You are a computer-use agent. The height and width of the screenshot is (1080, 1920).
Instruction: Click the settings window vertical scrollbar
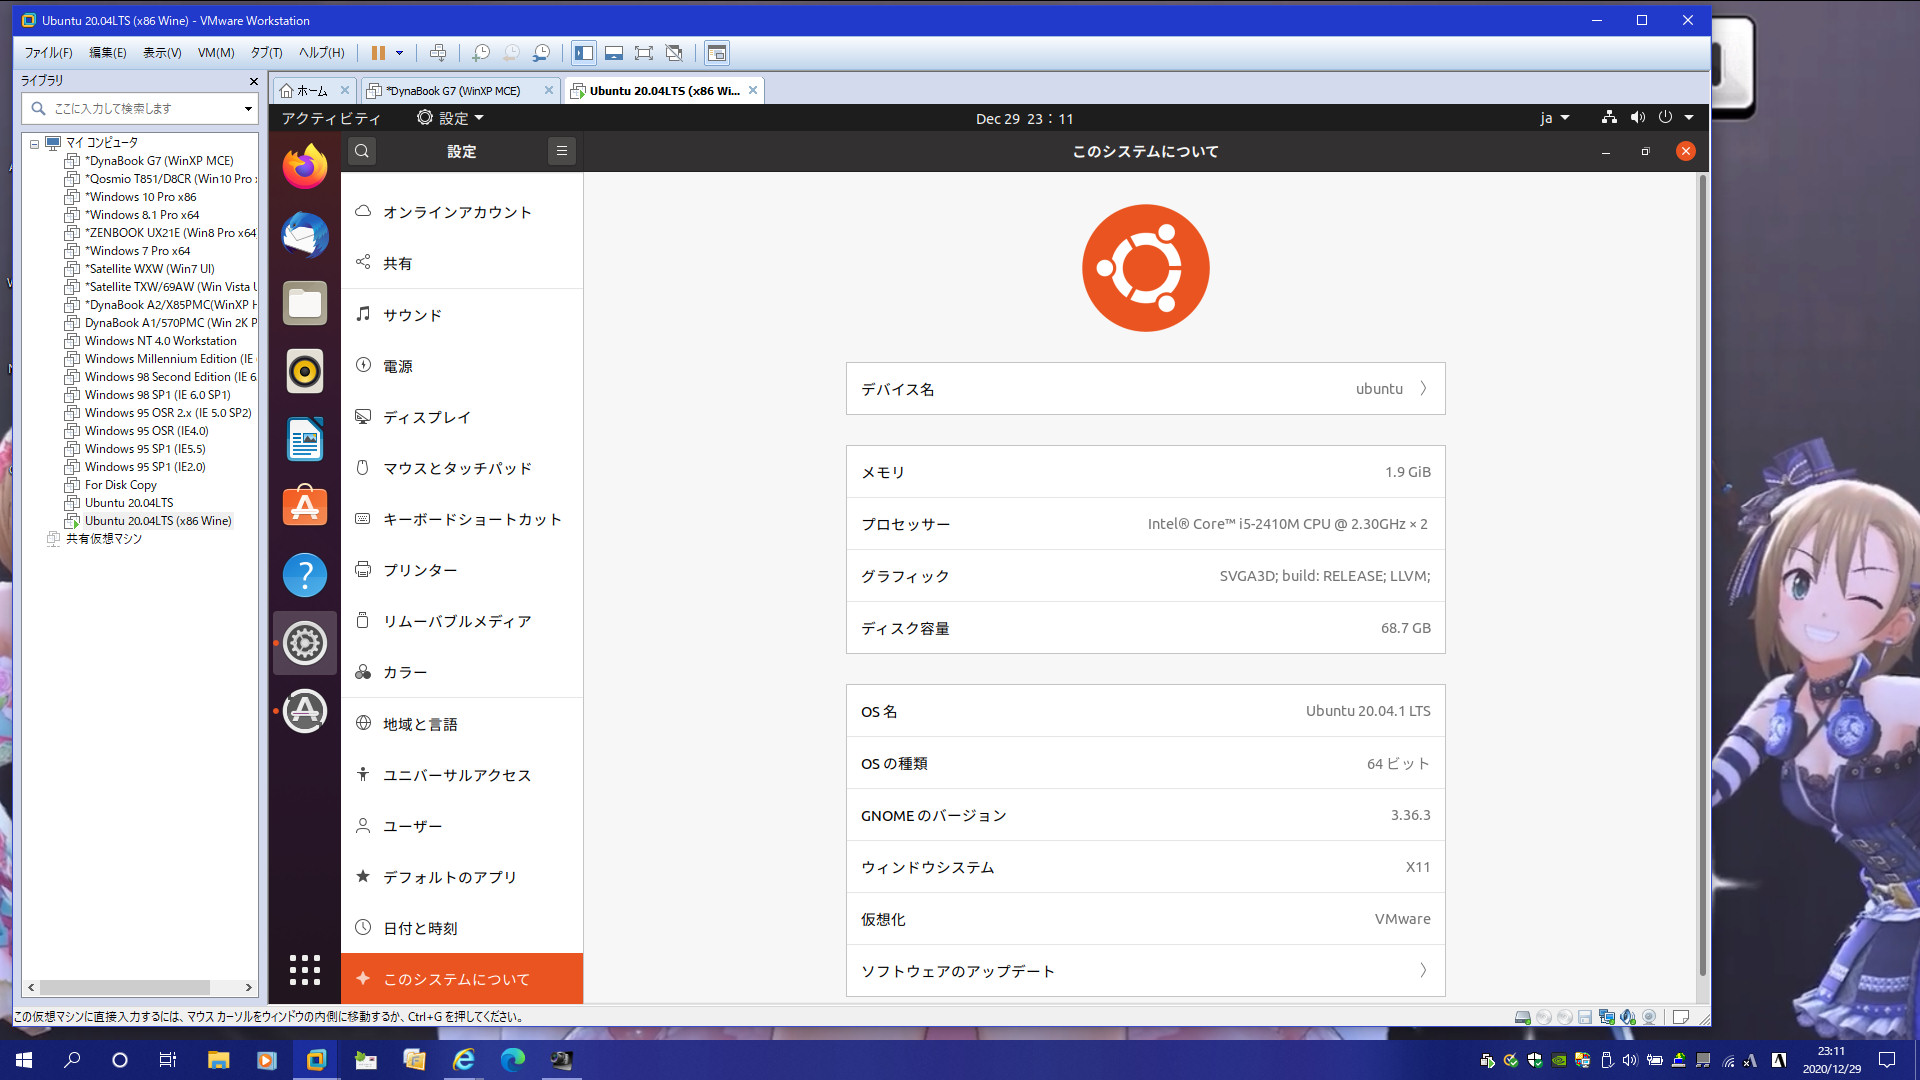(1702, 575)
